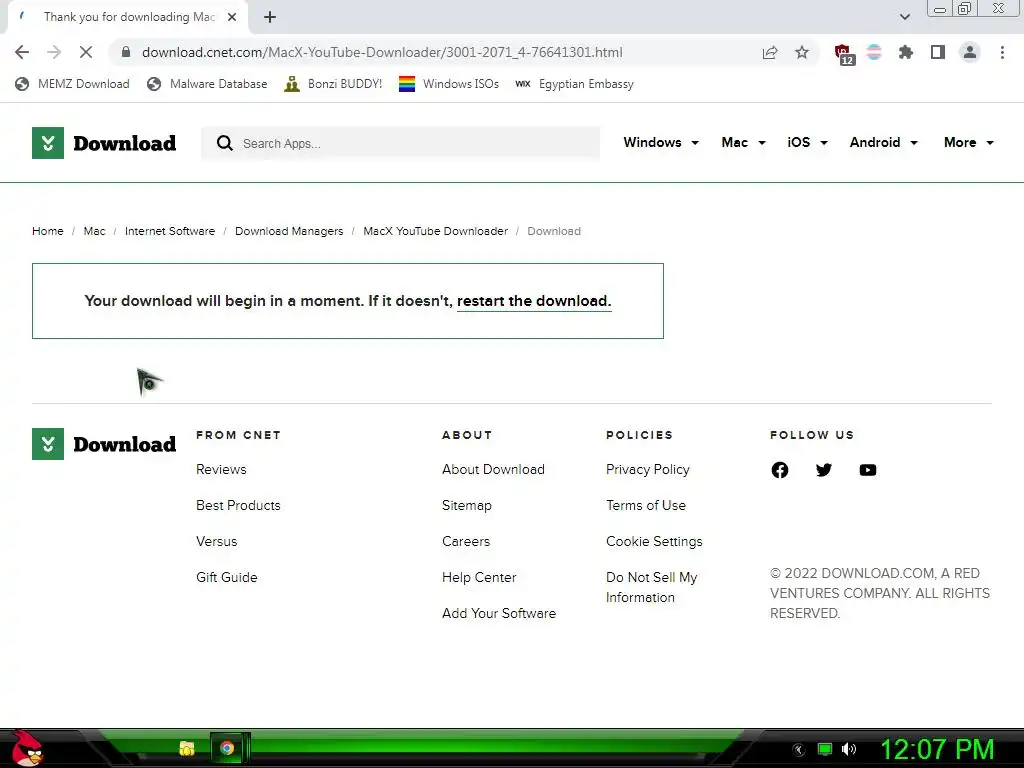
Task: Open the Malware Database bookmark
Action: (207, 84)
